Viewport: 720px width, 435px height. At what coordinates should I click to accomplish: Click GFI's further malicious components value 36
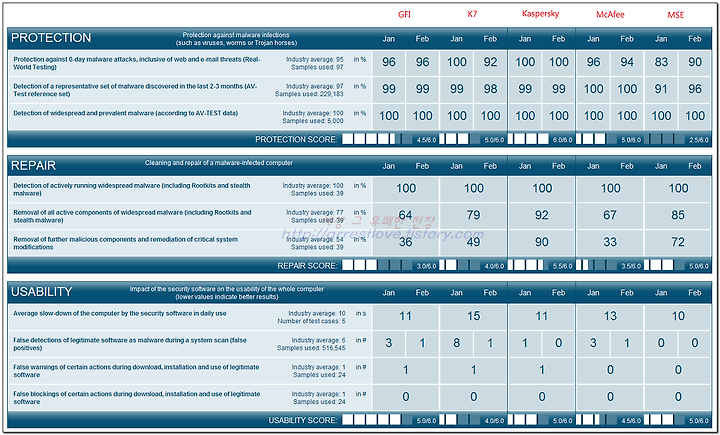coord(405,242)
